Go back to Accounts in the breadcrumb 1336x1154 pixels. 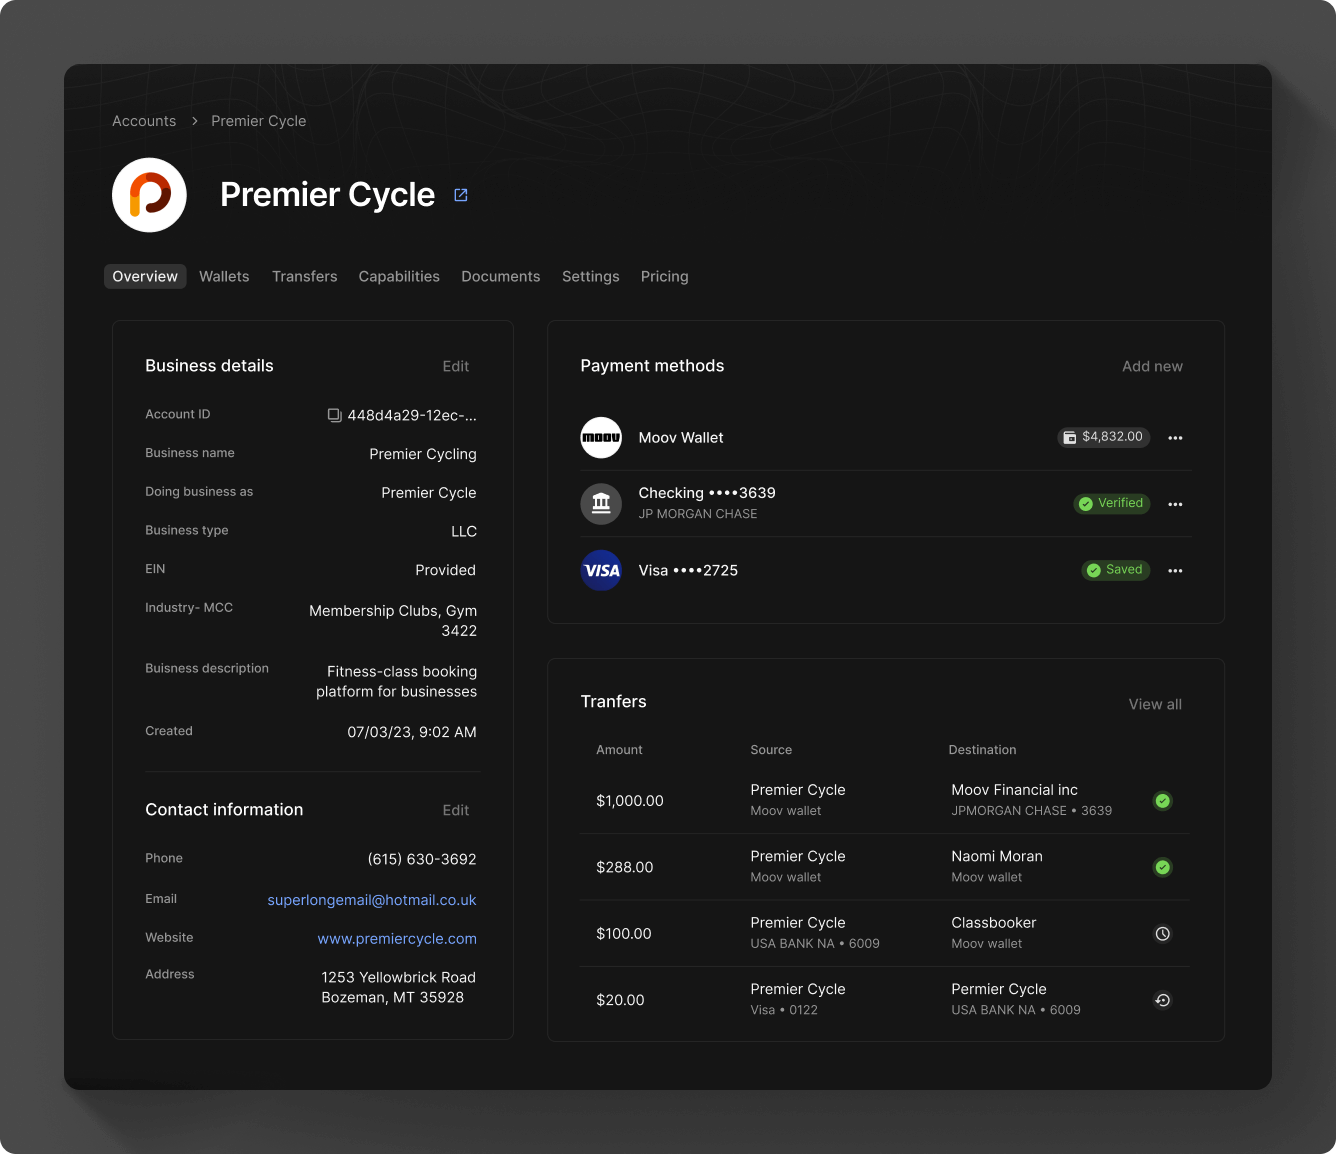(x=144, y=121)
